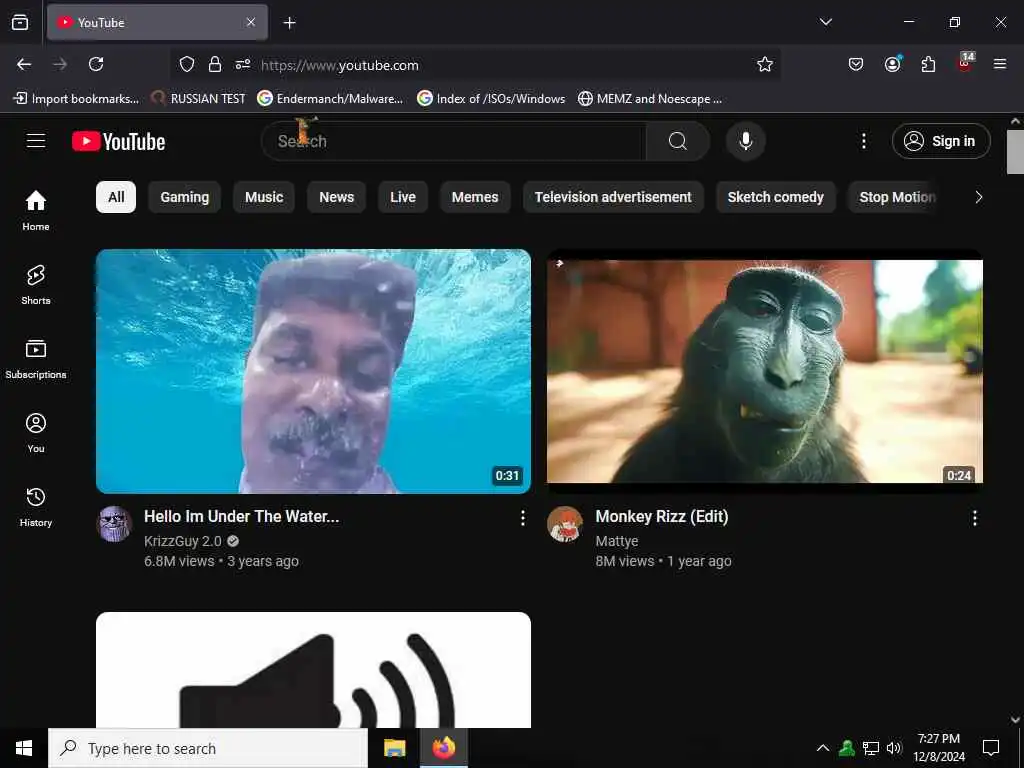
Task: Select the Gaming filter chip
Action: tap(185, 197)
